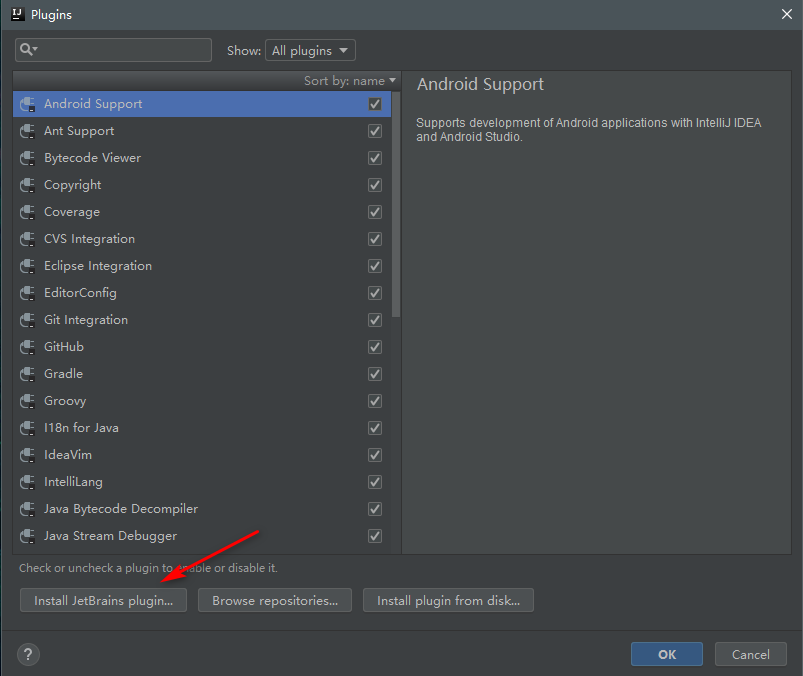Click the I18n for Java plugin icon
The width and height of the screenshot is (803, 676).
click(x=28, y=428)
